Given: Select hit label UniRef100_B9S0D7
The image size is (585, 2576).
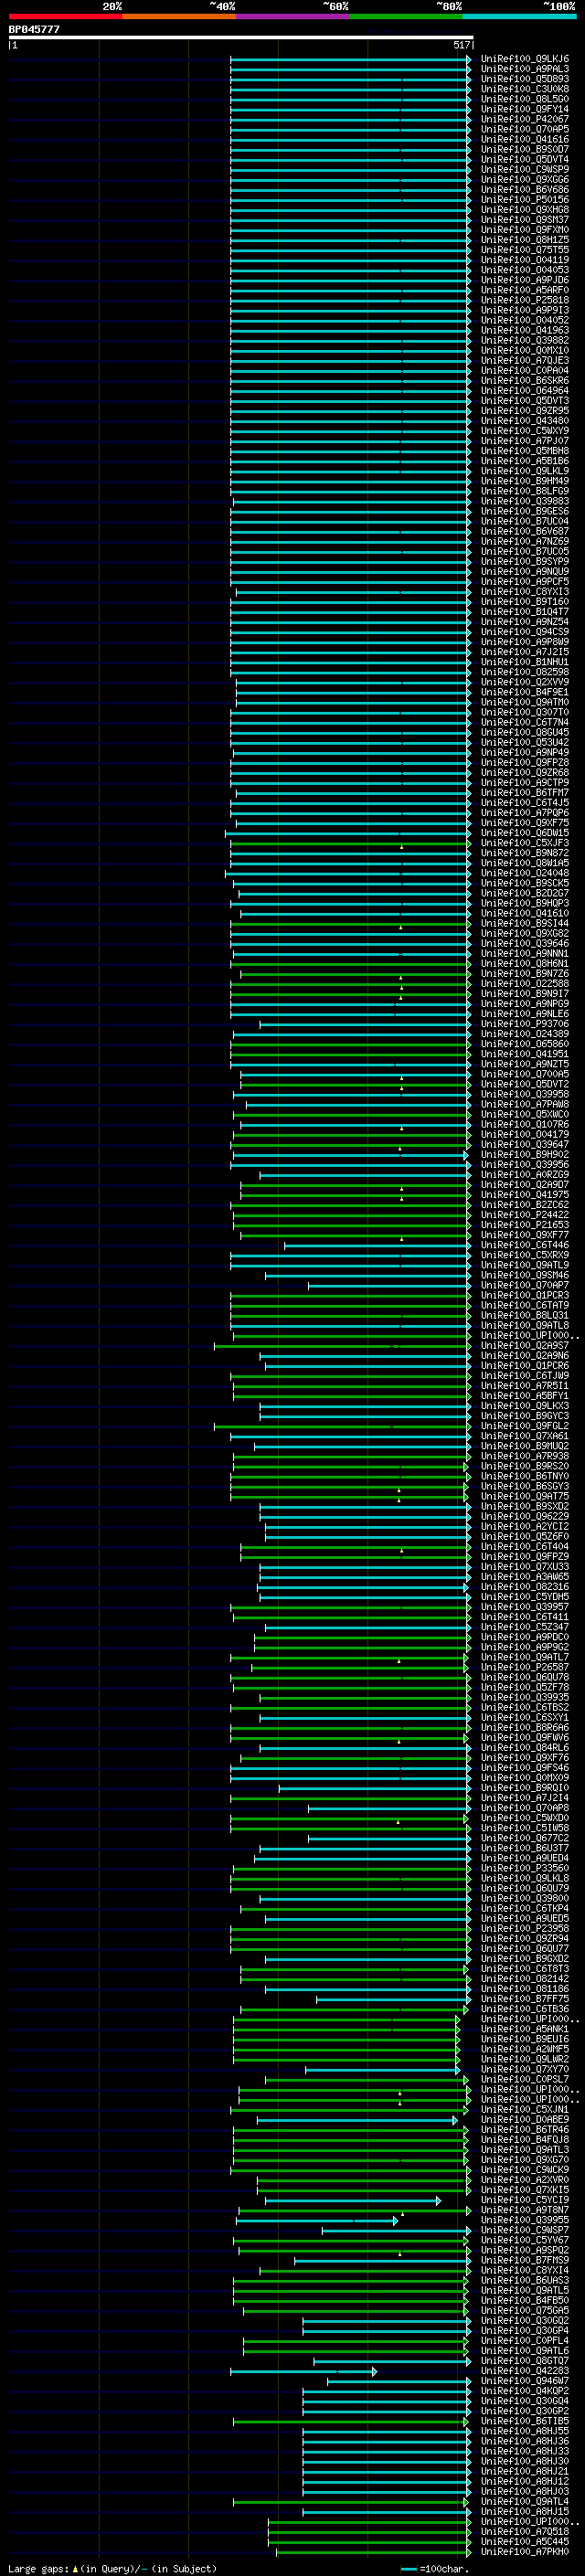Looking at the screenshot, I should tap(524, 149).
